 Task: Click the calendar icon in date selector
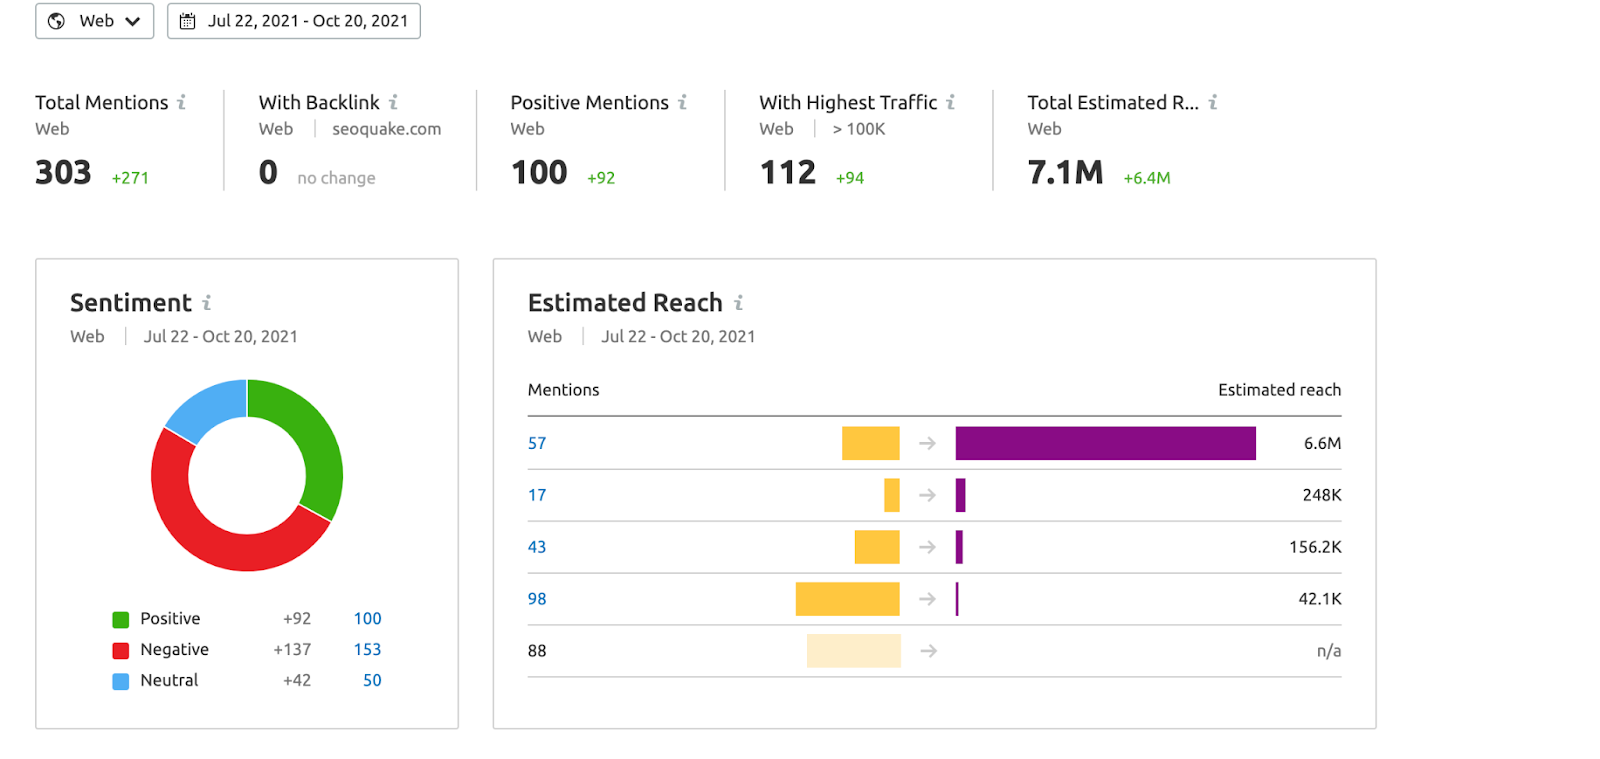click(187, 21)
